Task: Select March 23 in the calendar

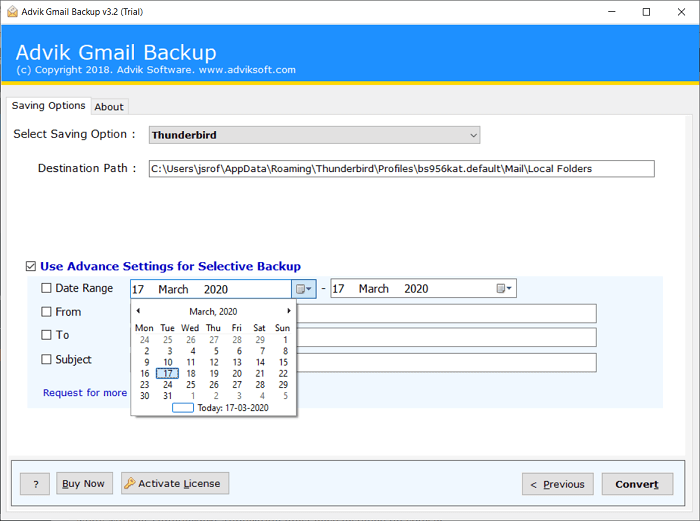Action: click(145, 385)
